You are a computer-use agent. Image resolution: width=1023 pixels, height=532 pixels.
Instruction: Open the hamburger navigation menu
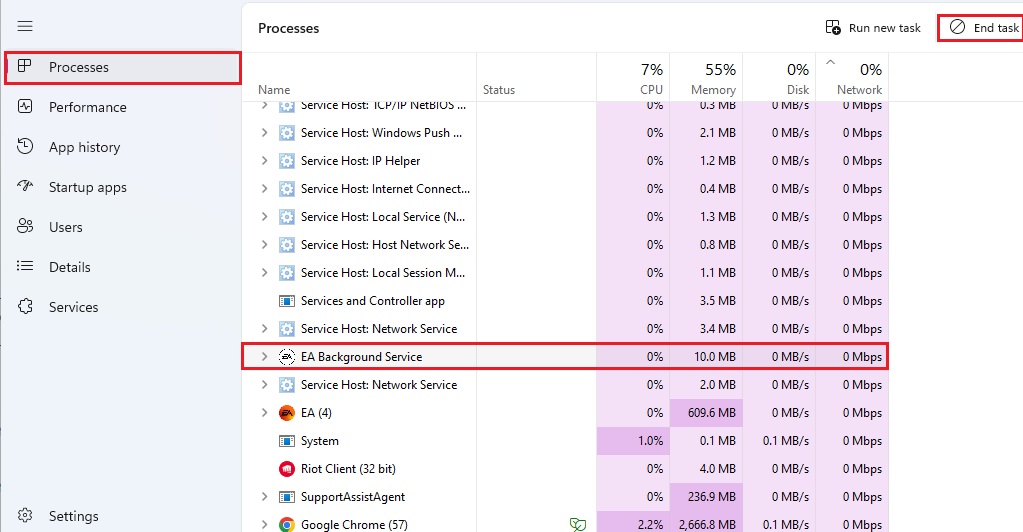pos(25,27)
